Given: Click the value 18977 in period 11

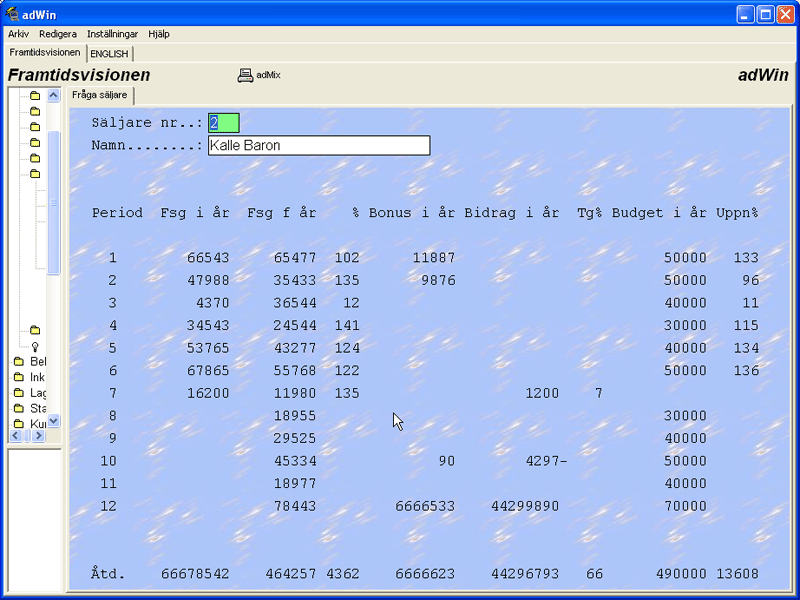Looking at the screenshot, I should click(294, 483).
